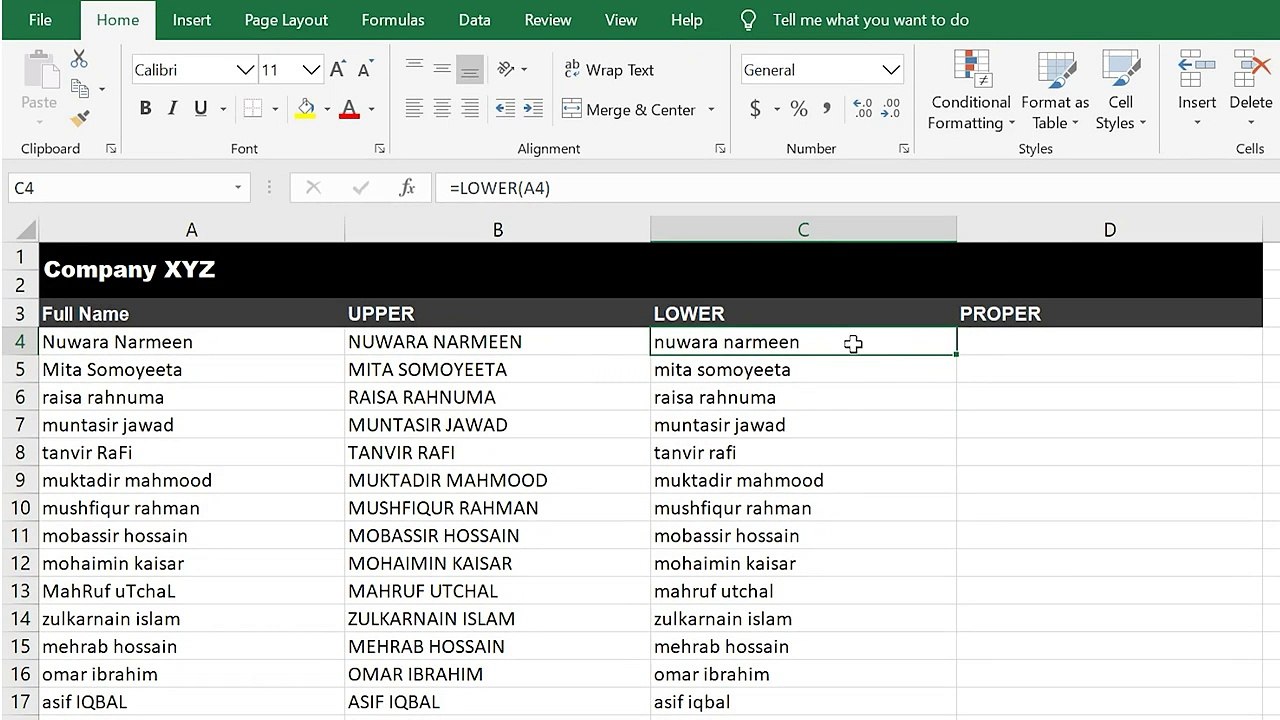The height and width of the screenshot is (720, 1280).
Task: Apply Accounting dollar number format
Action: pyautogui.click(x=755, y=109)
